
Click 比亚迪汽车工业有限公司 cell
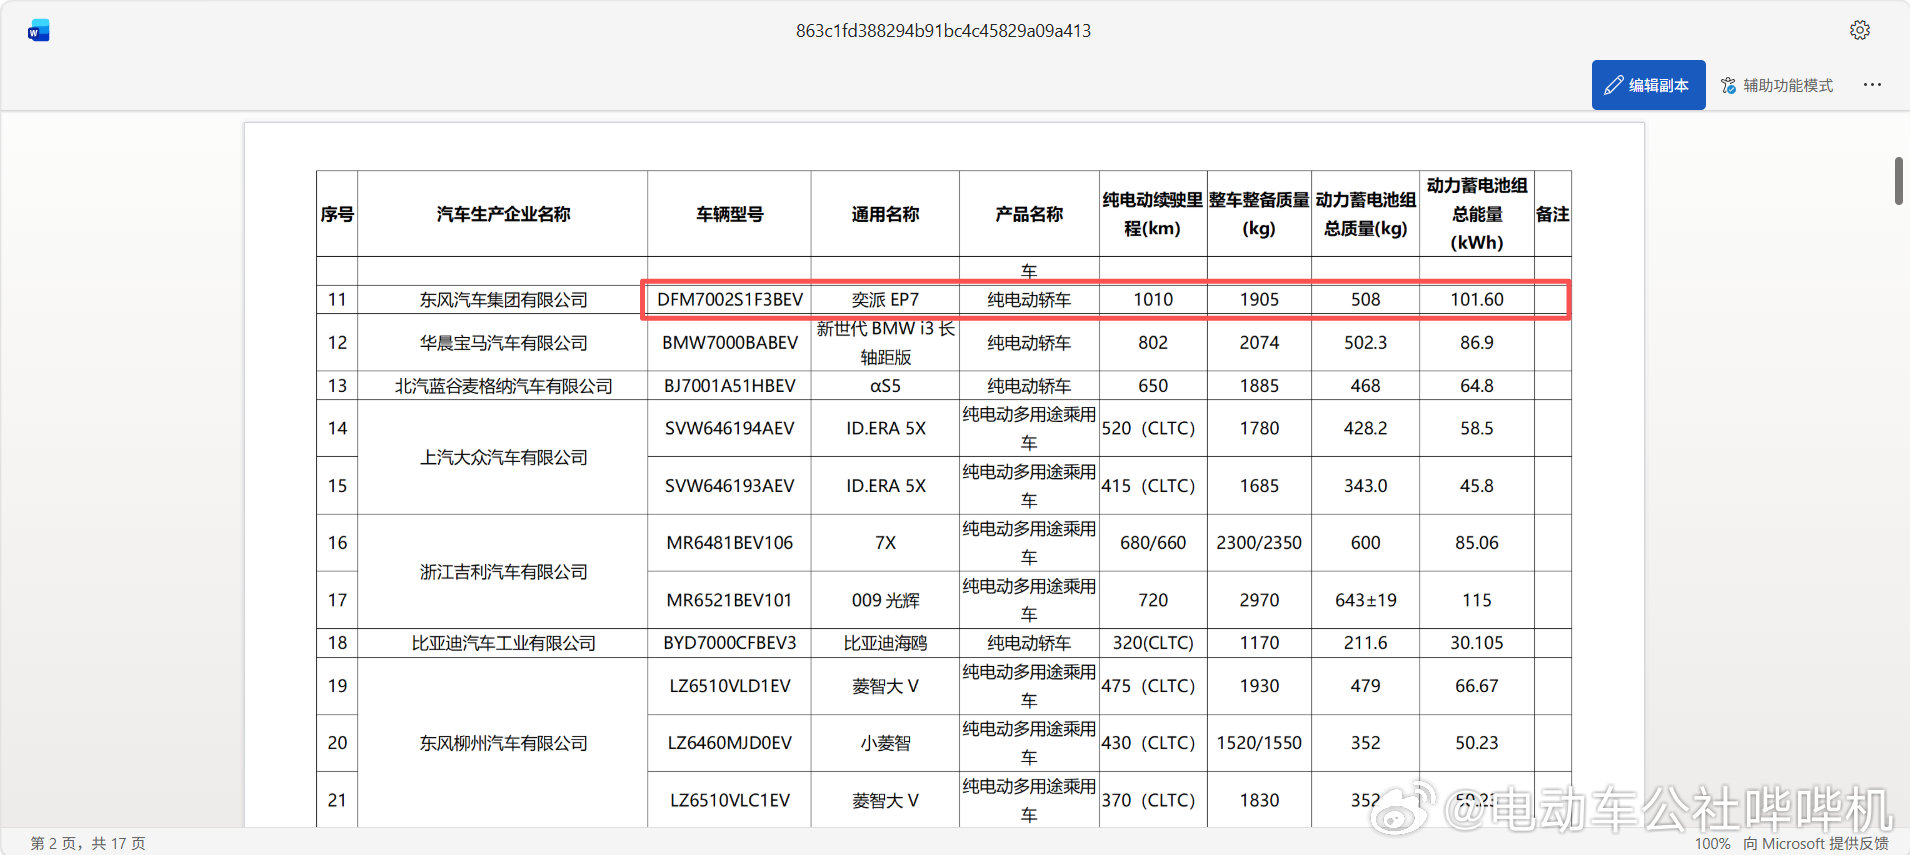tap(503, 642)
